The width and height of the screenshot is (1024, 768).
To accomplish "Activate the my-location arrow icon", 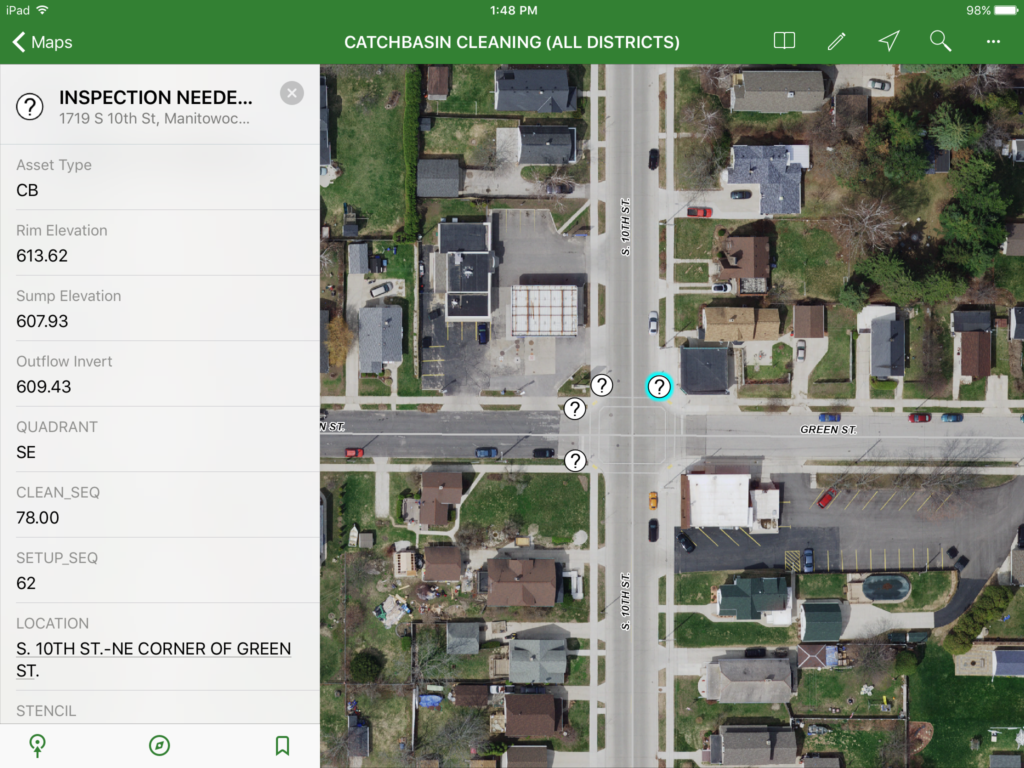I will point(888,41).
